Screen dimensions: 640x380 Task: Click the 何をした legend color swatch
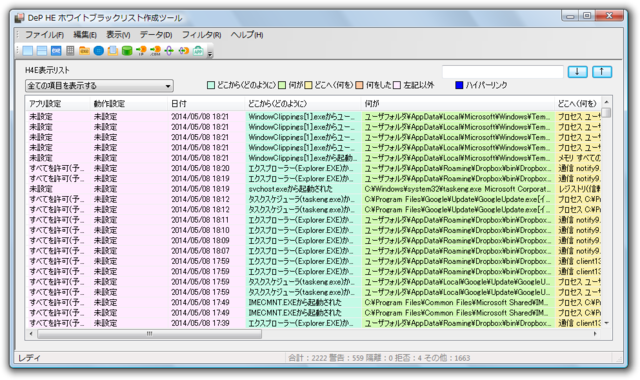(x=359, y=85)
